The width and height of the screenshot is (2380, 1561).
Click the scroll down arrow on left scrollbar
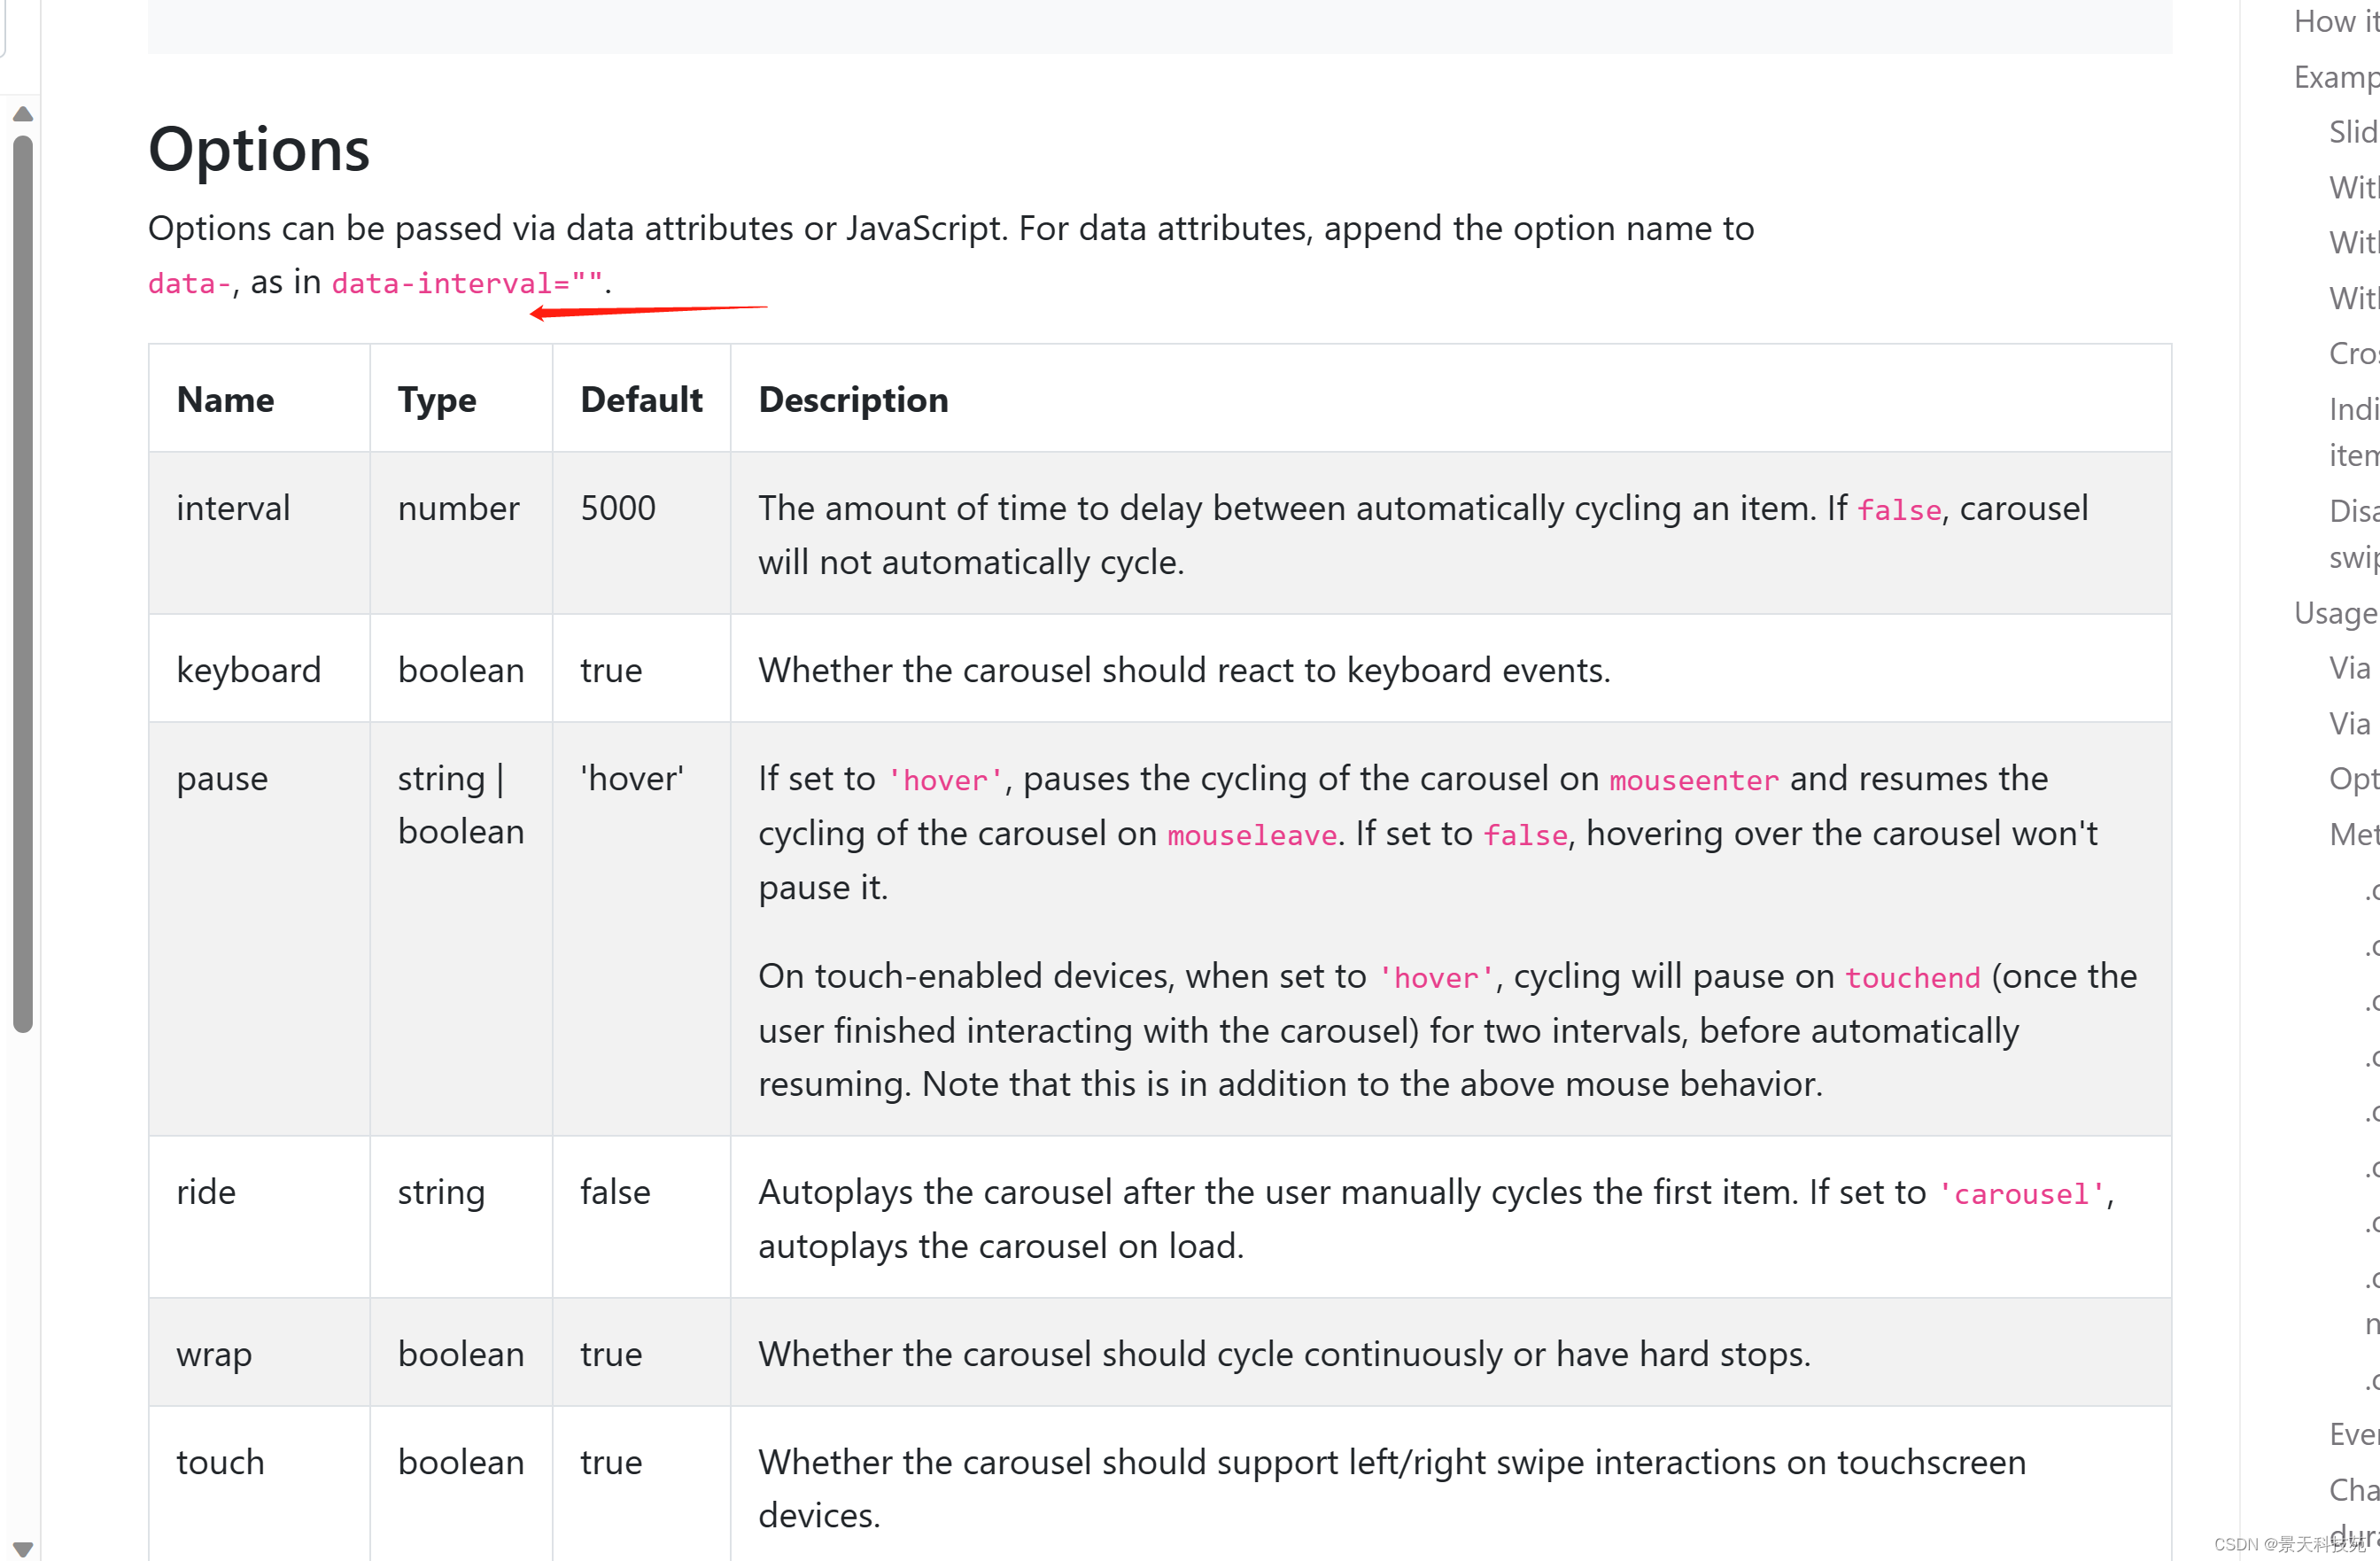click(23, 1549)
